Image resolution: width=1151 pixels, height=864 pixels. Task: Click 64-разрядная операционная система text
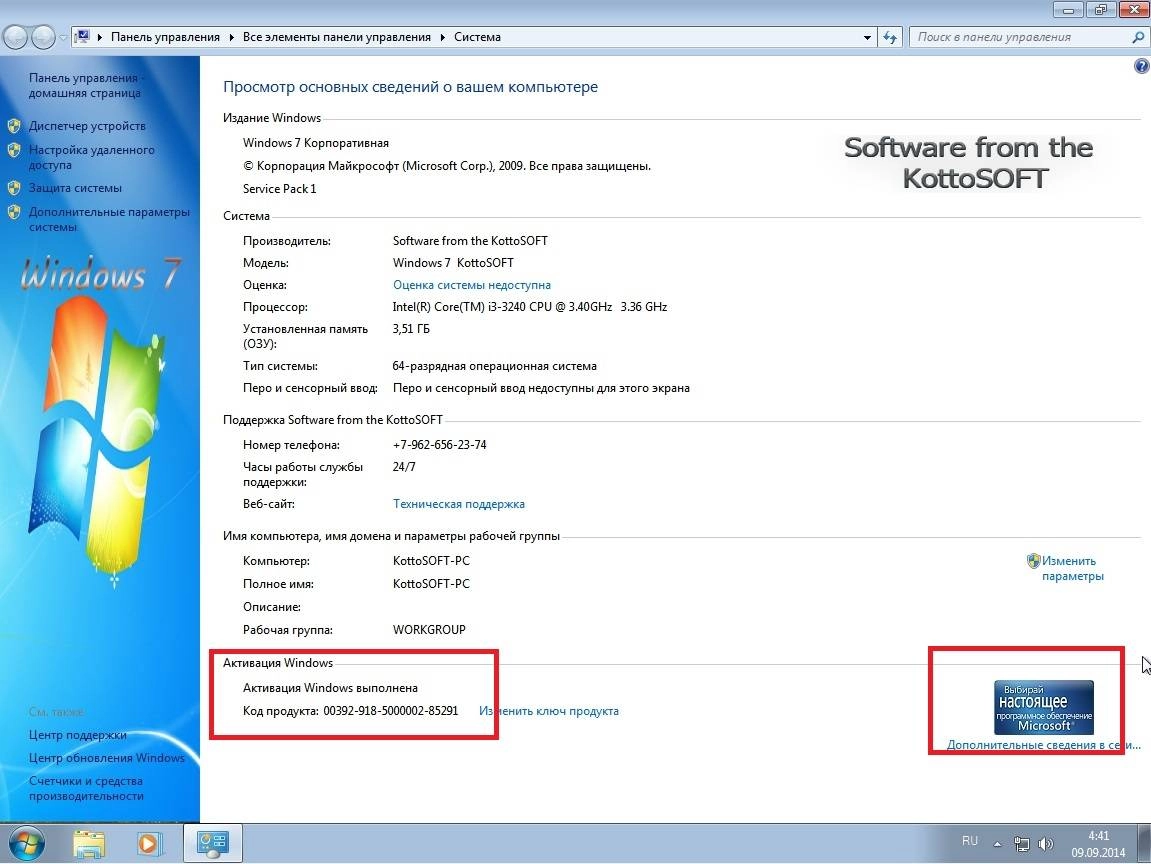(x=495, y=366)
